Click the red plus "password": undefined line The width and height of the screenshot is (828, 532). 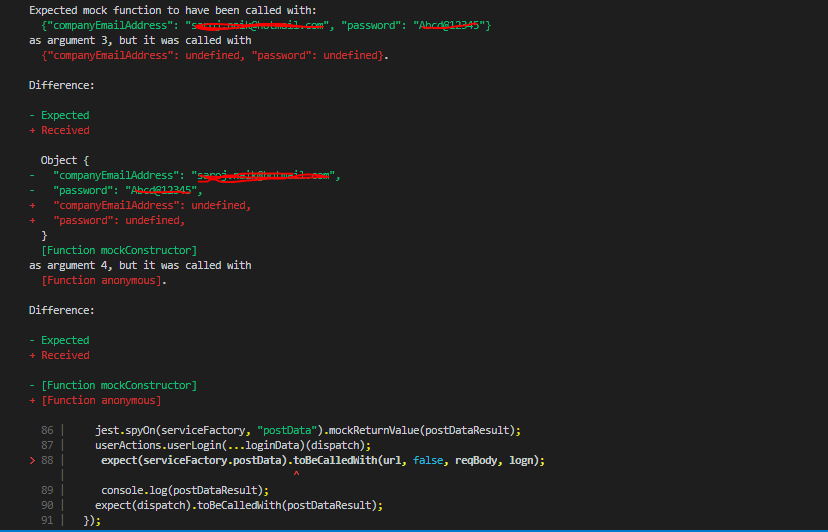107,220
